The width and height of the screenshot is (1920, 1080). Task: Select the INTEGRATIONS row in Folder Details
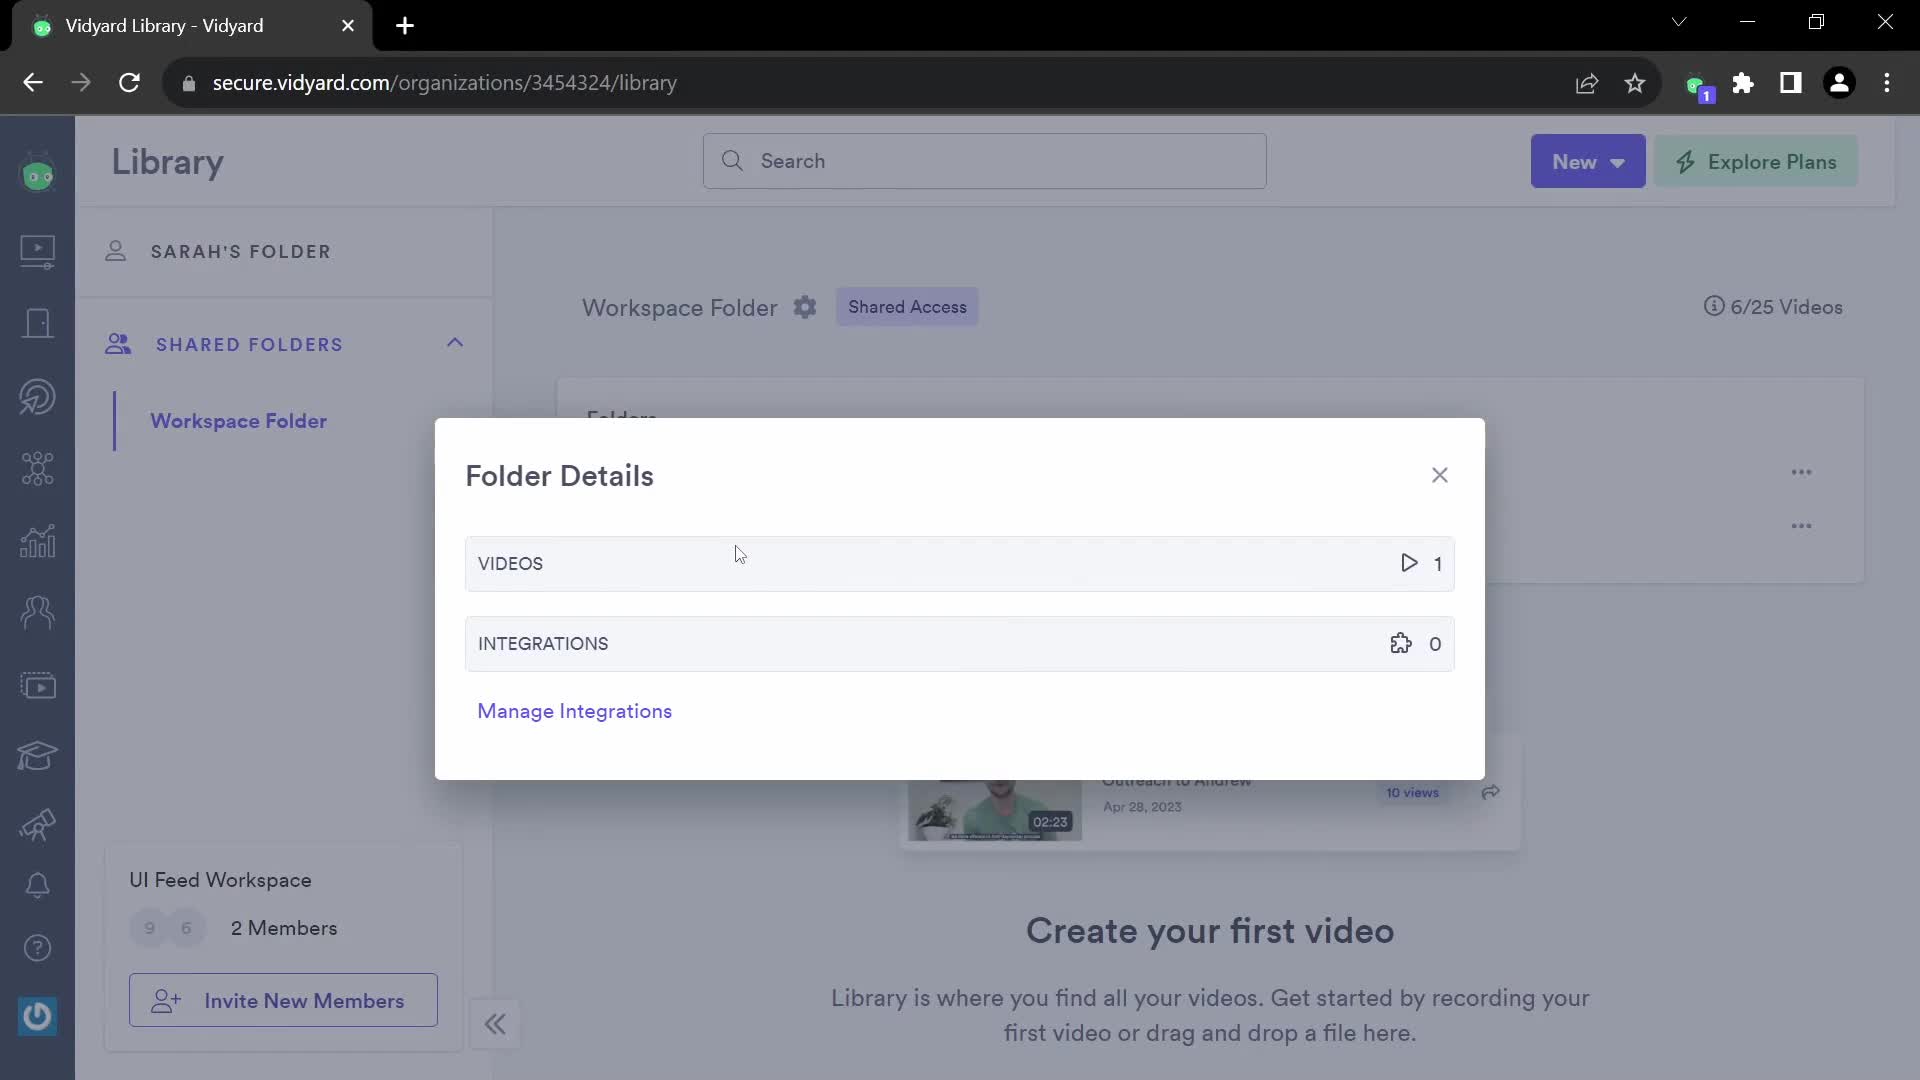click(x=959, y=643)
